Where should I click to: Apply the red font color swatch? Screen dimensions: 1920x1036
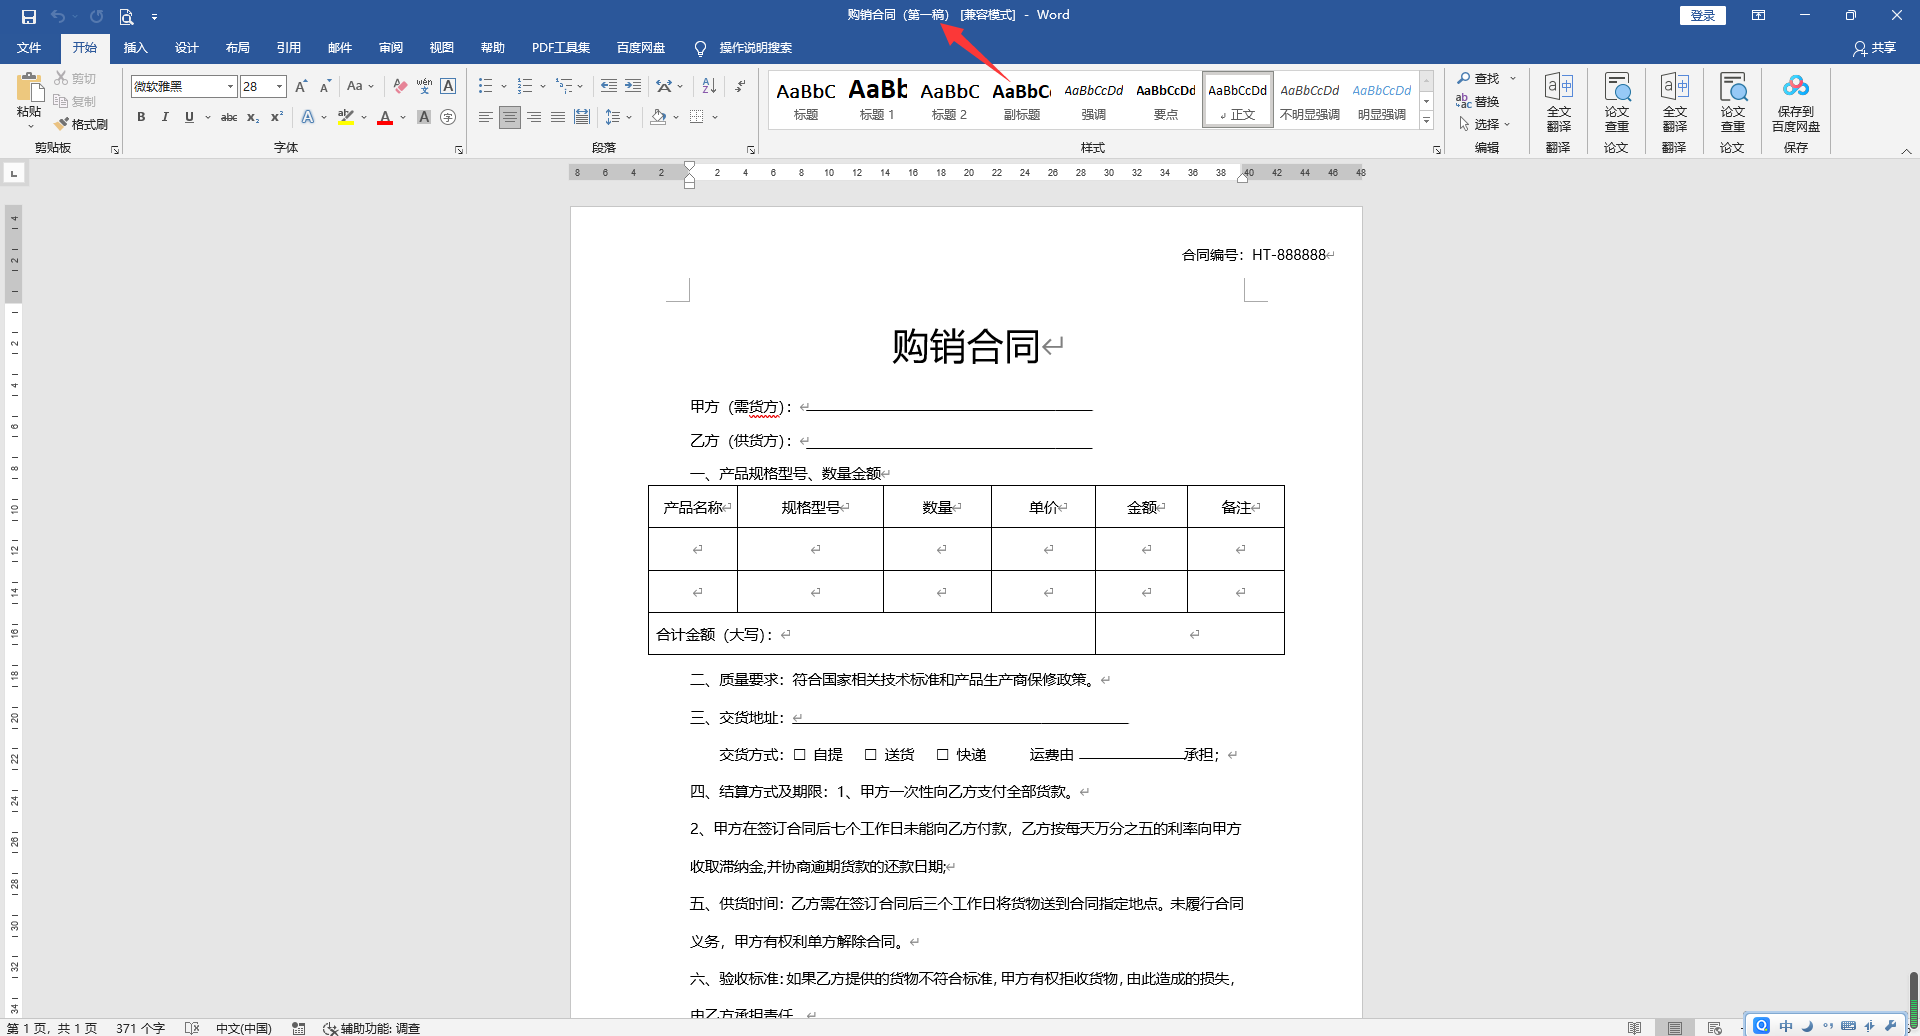pyautogui.click(x=385, y=117)
